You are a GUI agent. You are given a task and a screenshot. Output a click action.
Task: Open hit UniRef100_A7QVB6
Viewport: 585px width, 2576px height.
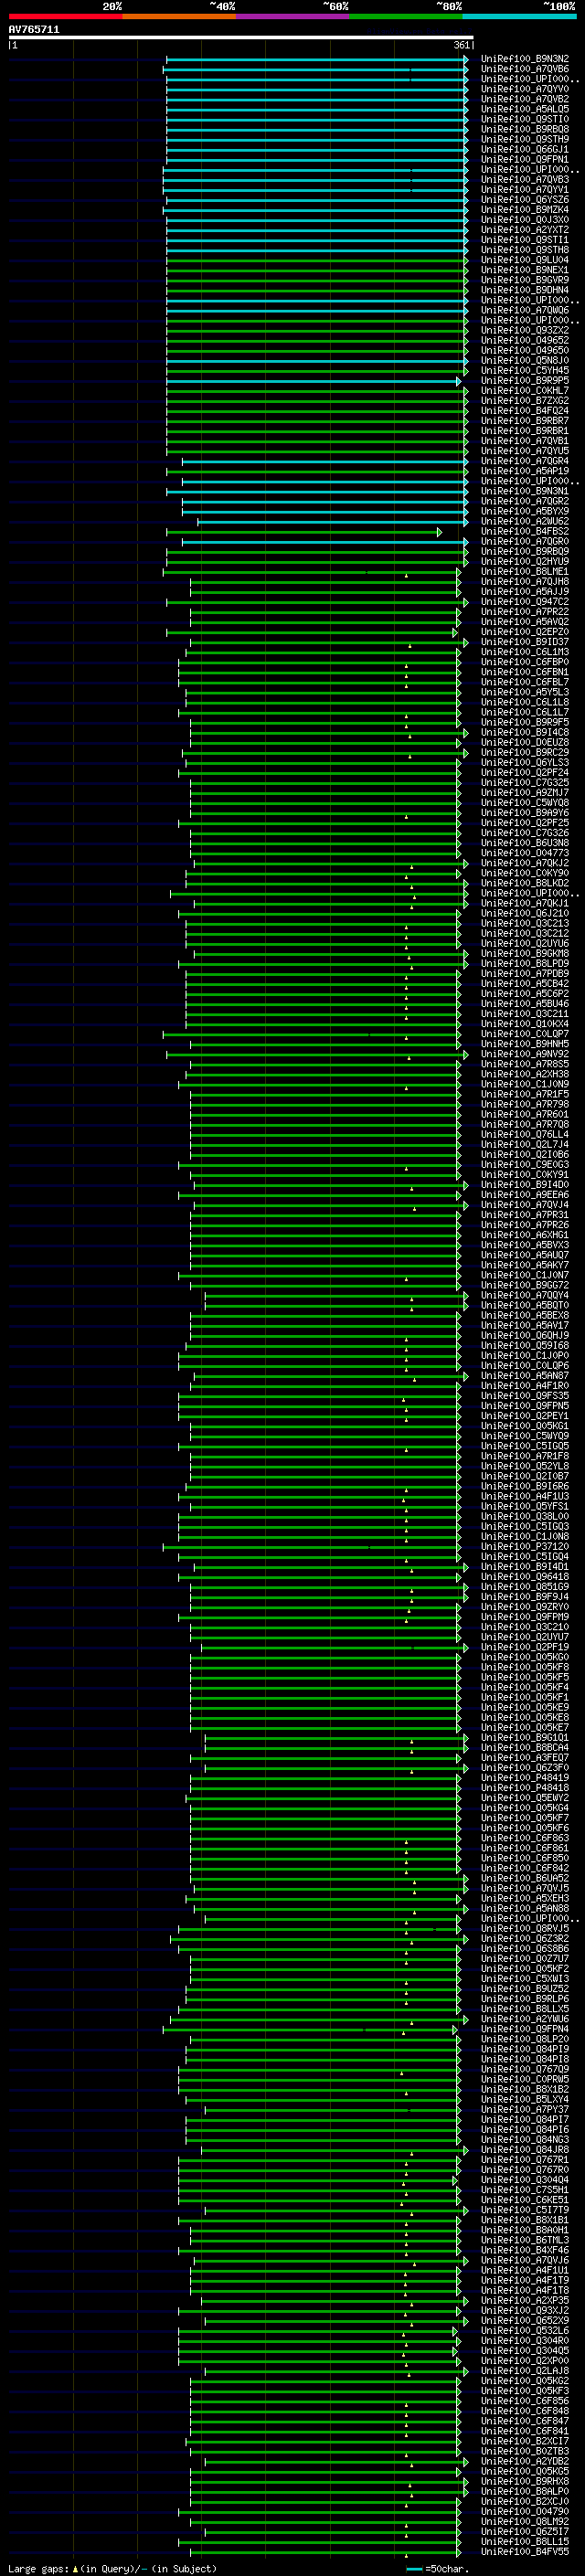(x=525, y=69)
